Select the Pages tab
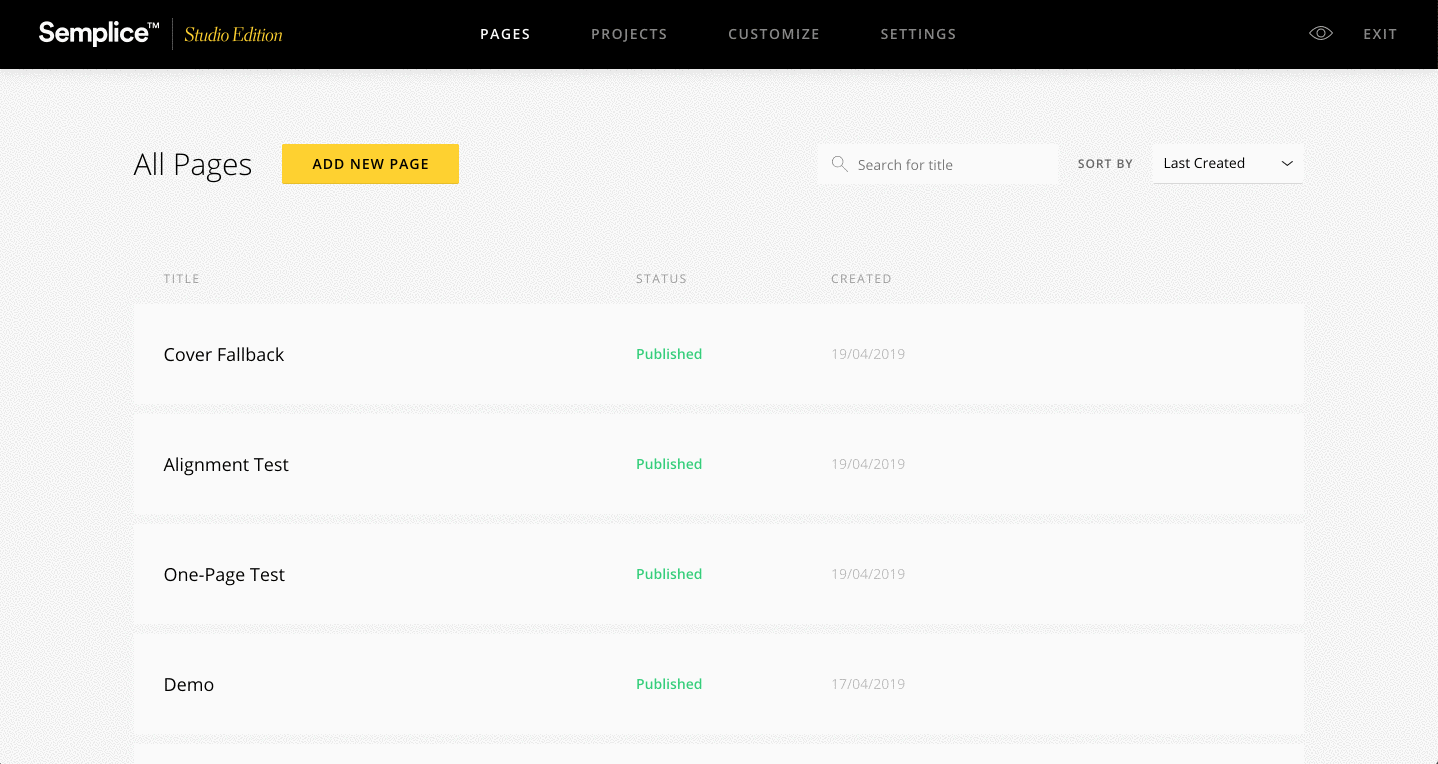This screenshot has height=764, width=1438. click(505, 33)
